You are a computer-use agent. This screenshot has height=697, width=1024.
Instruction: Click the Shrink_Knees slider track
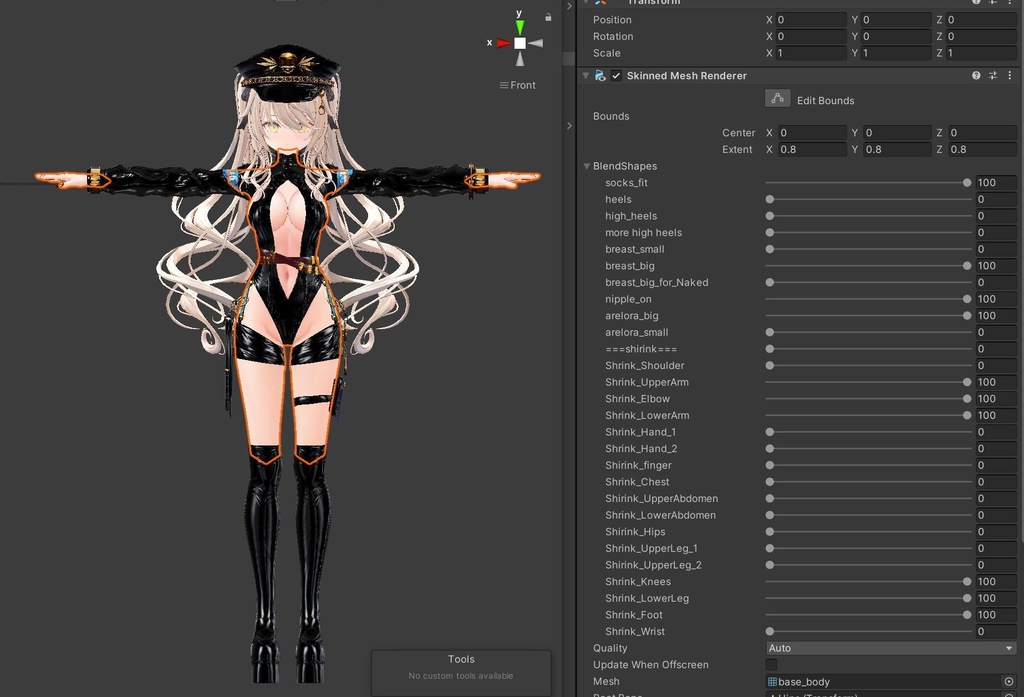coord(869,581)
